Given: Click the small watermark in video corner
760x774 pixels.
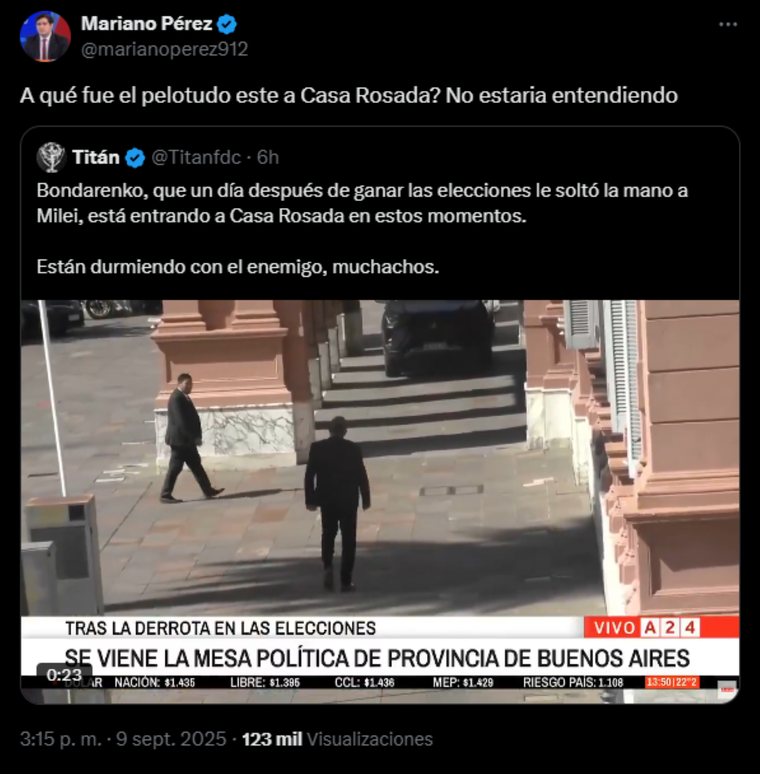Looking at the screenshot, I should pos(726,688).
